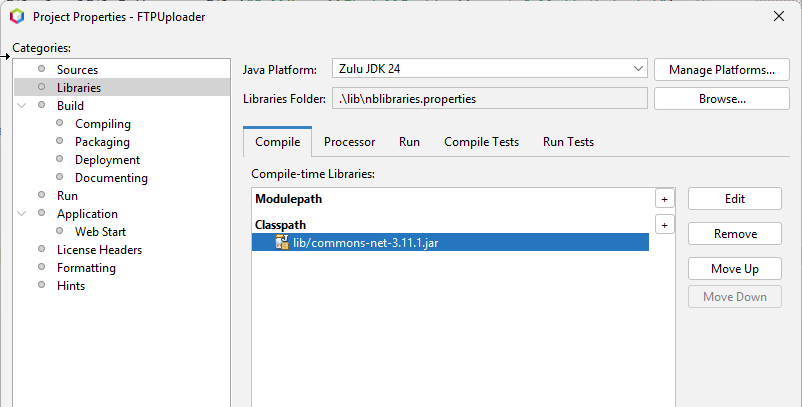Image resolution: width=802 pixels, height=407 pixels.
Task: Click the NetBeans logo in title bar
Action: point(17,16)
